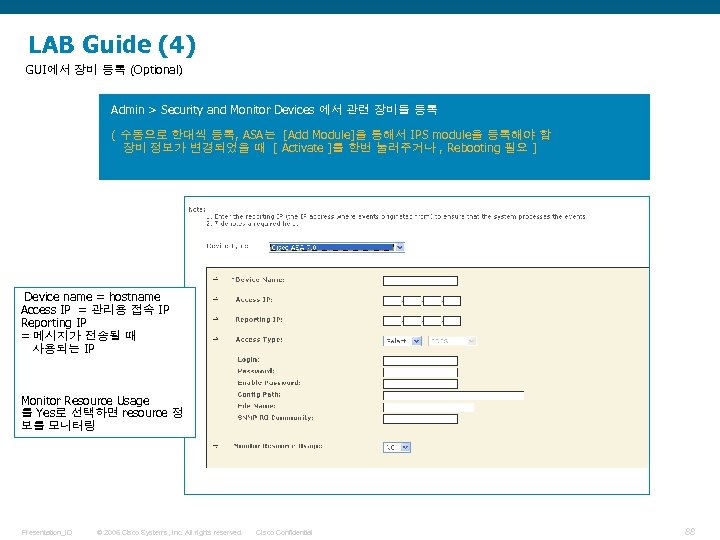Click the arrow icon beside Access Type
Viewport: 720px width, 540px height.
216,339
